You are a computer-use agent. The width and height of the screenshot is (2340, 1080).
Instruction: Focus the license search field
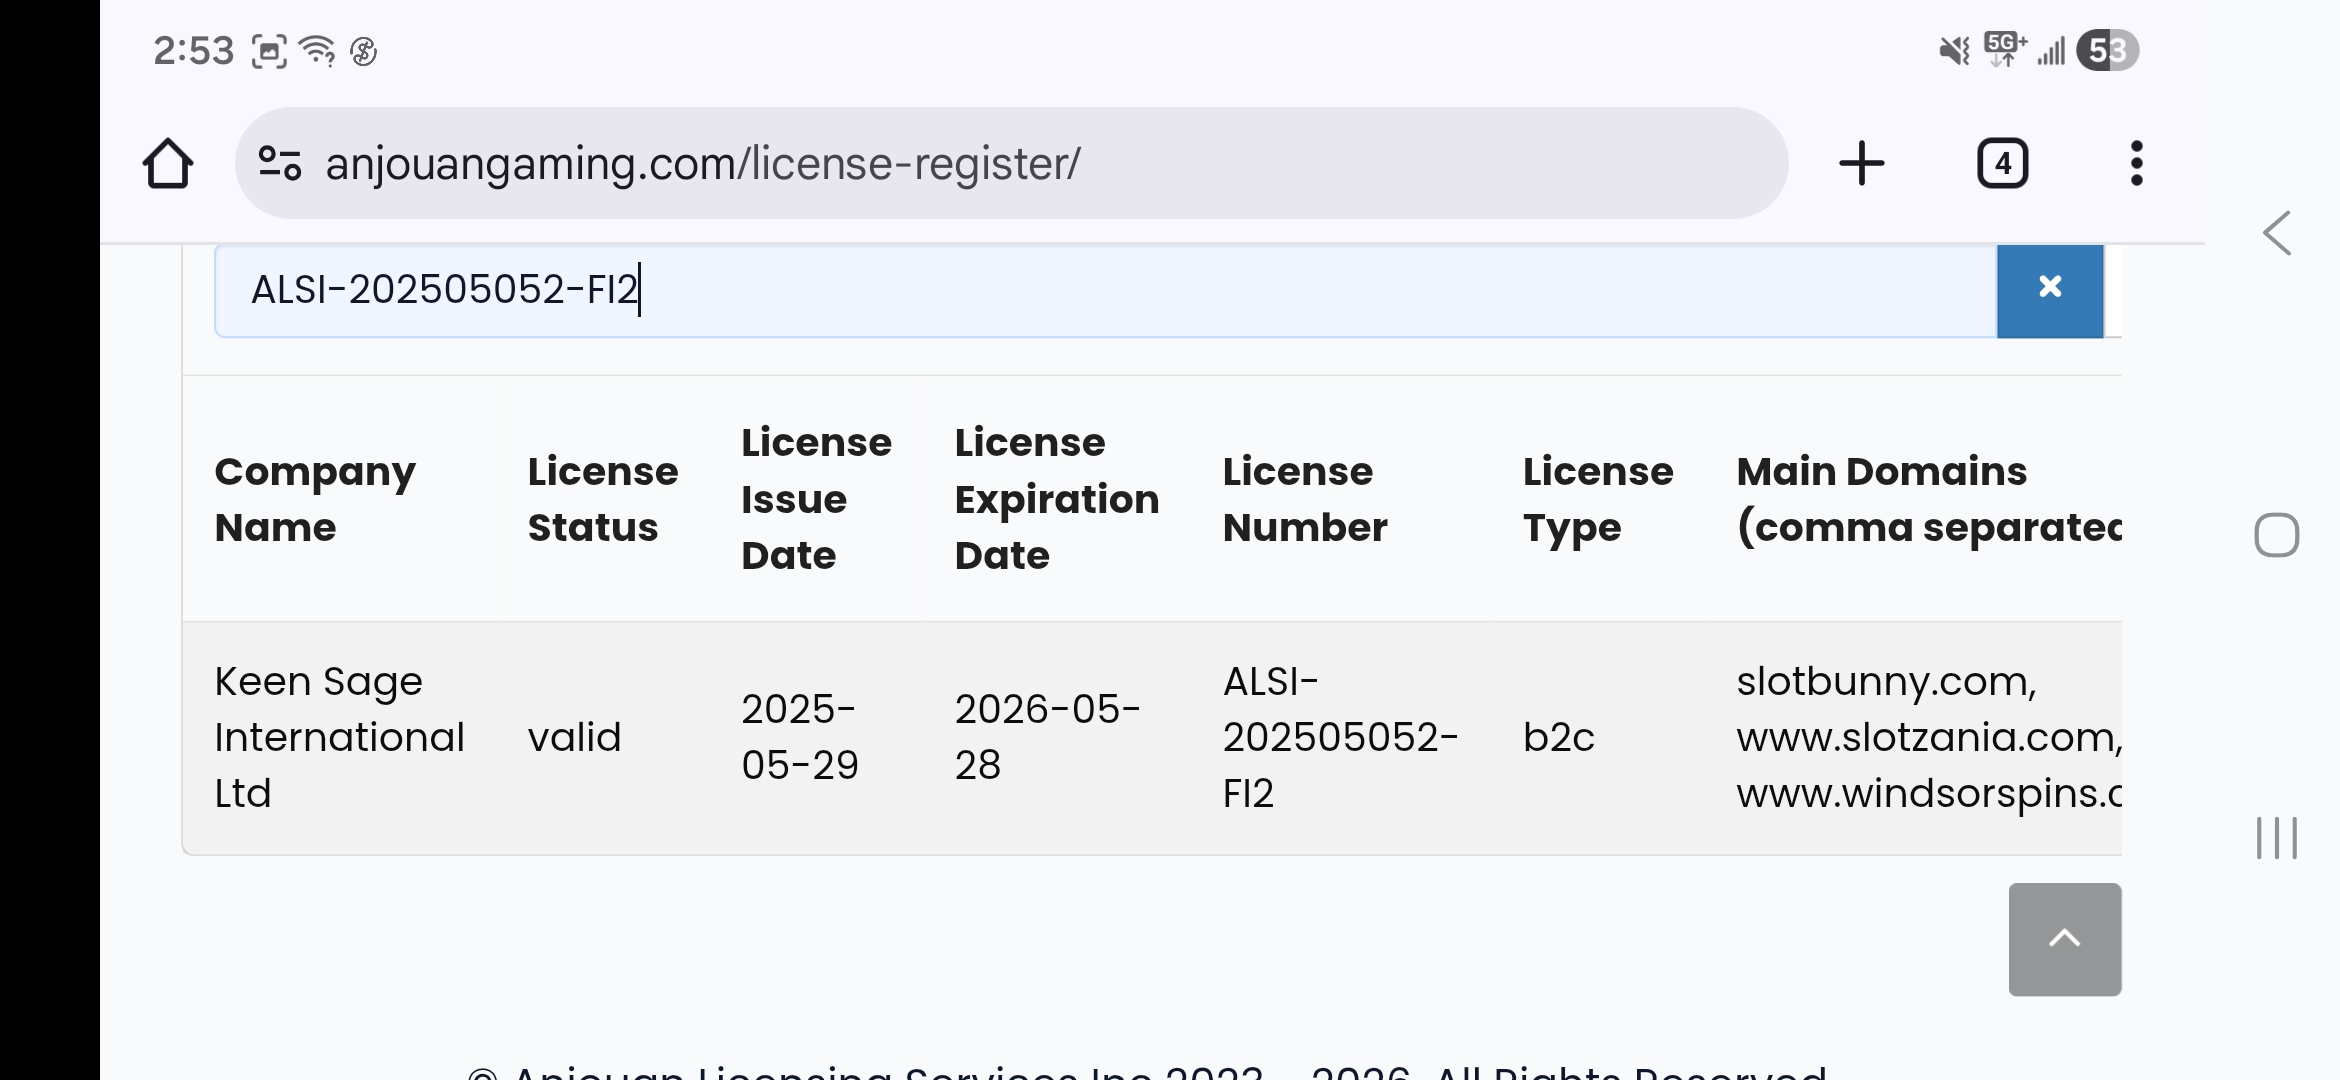click(1100, 290)
